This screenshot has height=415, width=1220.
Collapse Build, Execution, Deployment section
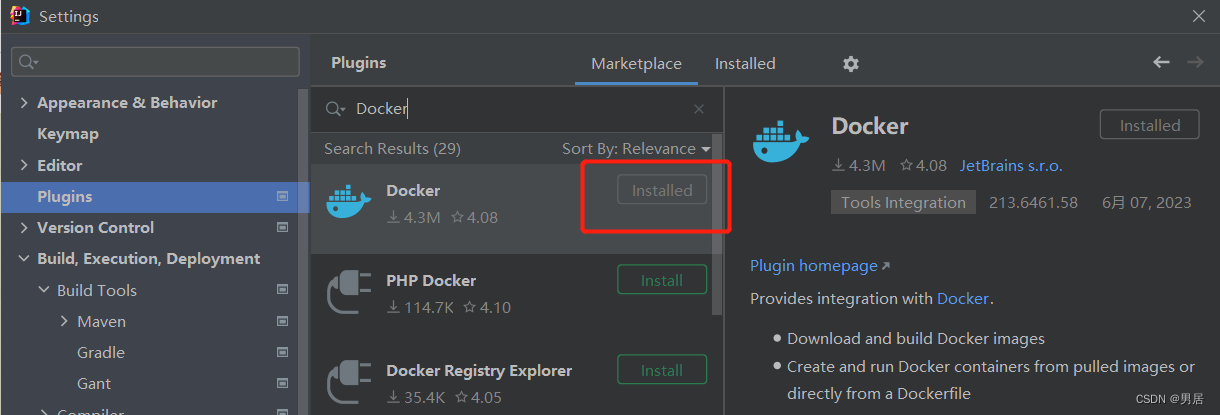tap(24, 259)
